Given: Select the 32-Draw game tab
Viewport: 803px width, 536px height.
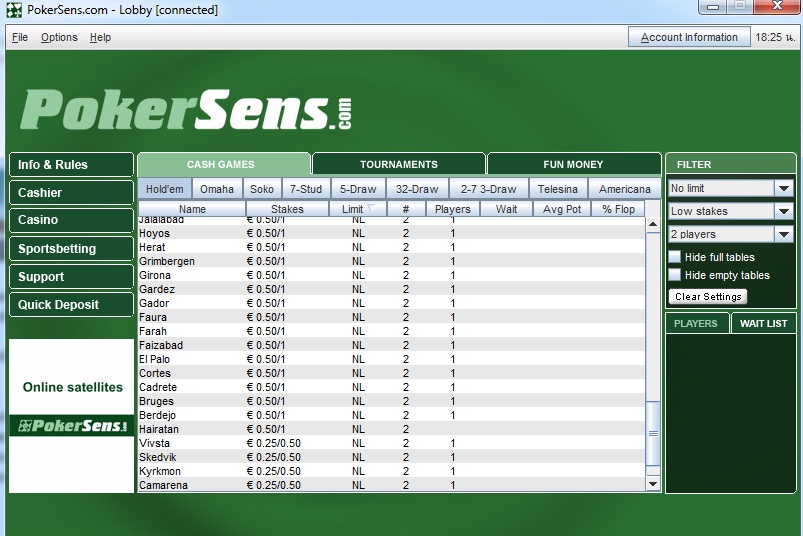Looking at the screenshot, I should click(417, 189).
